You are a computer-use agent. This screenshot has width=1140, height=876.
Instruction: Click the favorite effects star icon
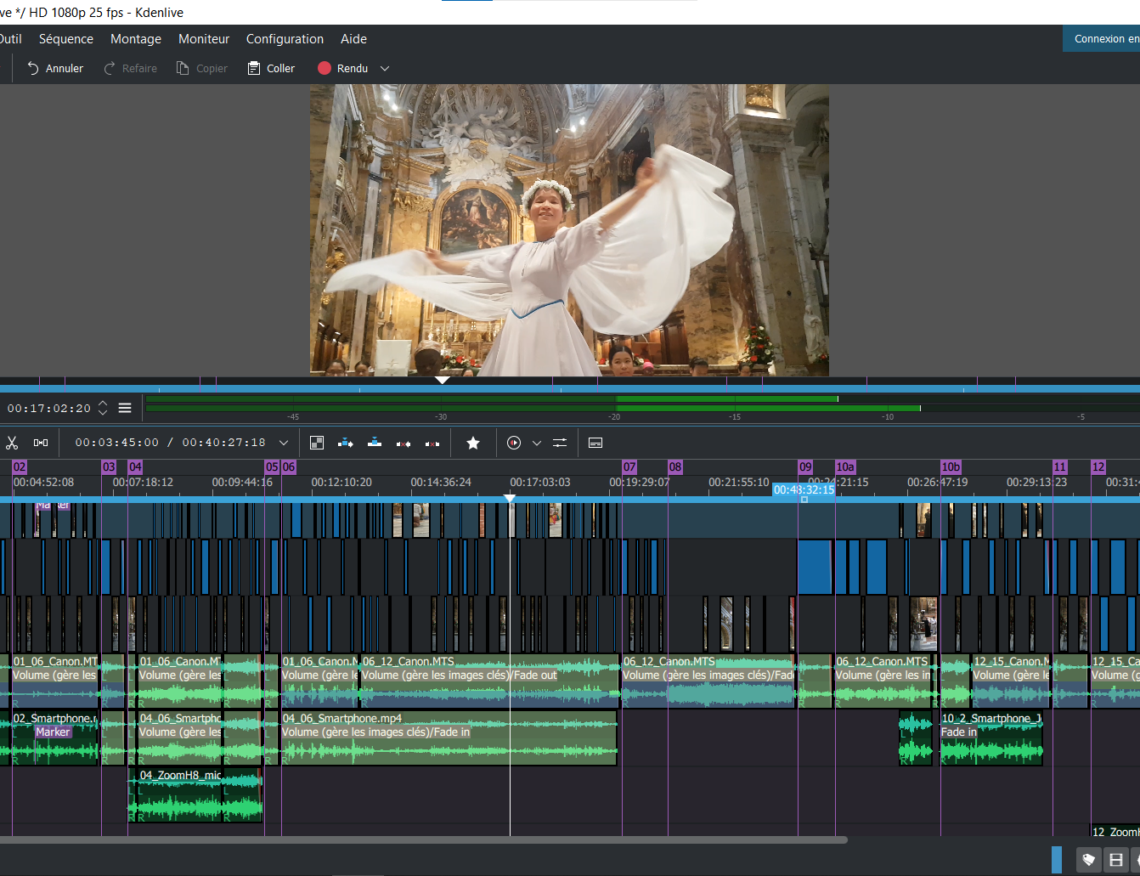(x=473, y=443)
